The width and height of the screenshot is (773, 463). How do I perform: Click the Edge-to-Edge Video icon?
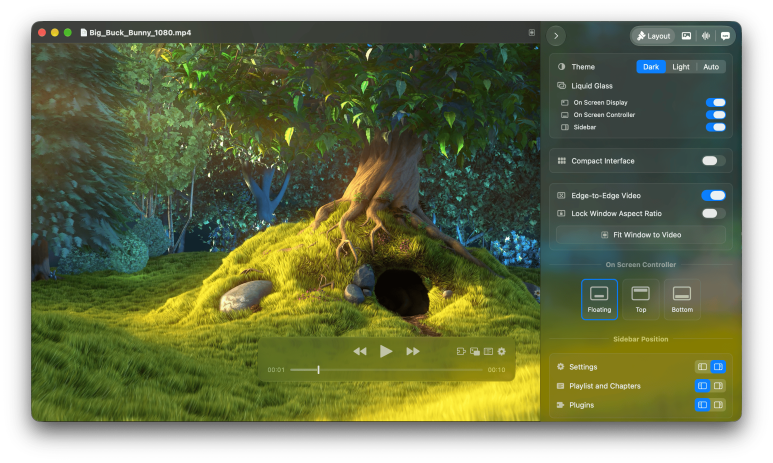pyautogui.click(x=561, y=195)
